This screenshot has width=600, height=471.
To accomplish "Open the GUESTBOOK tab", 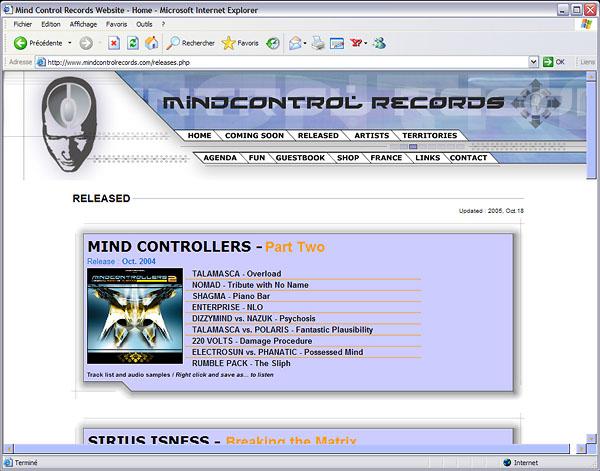I will [x=300, y=158].
